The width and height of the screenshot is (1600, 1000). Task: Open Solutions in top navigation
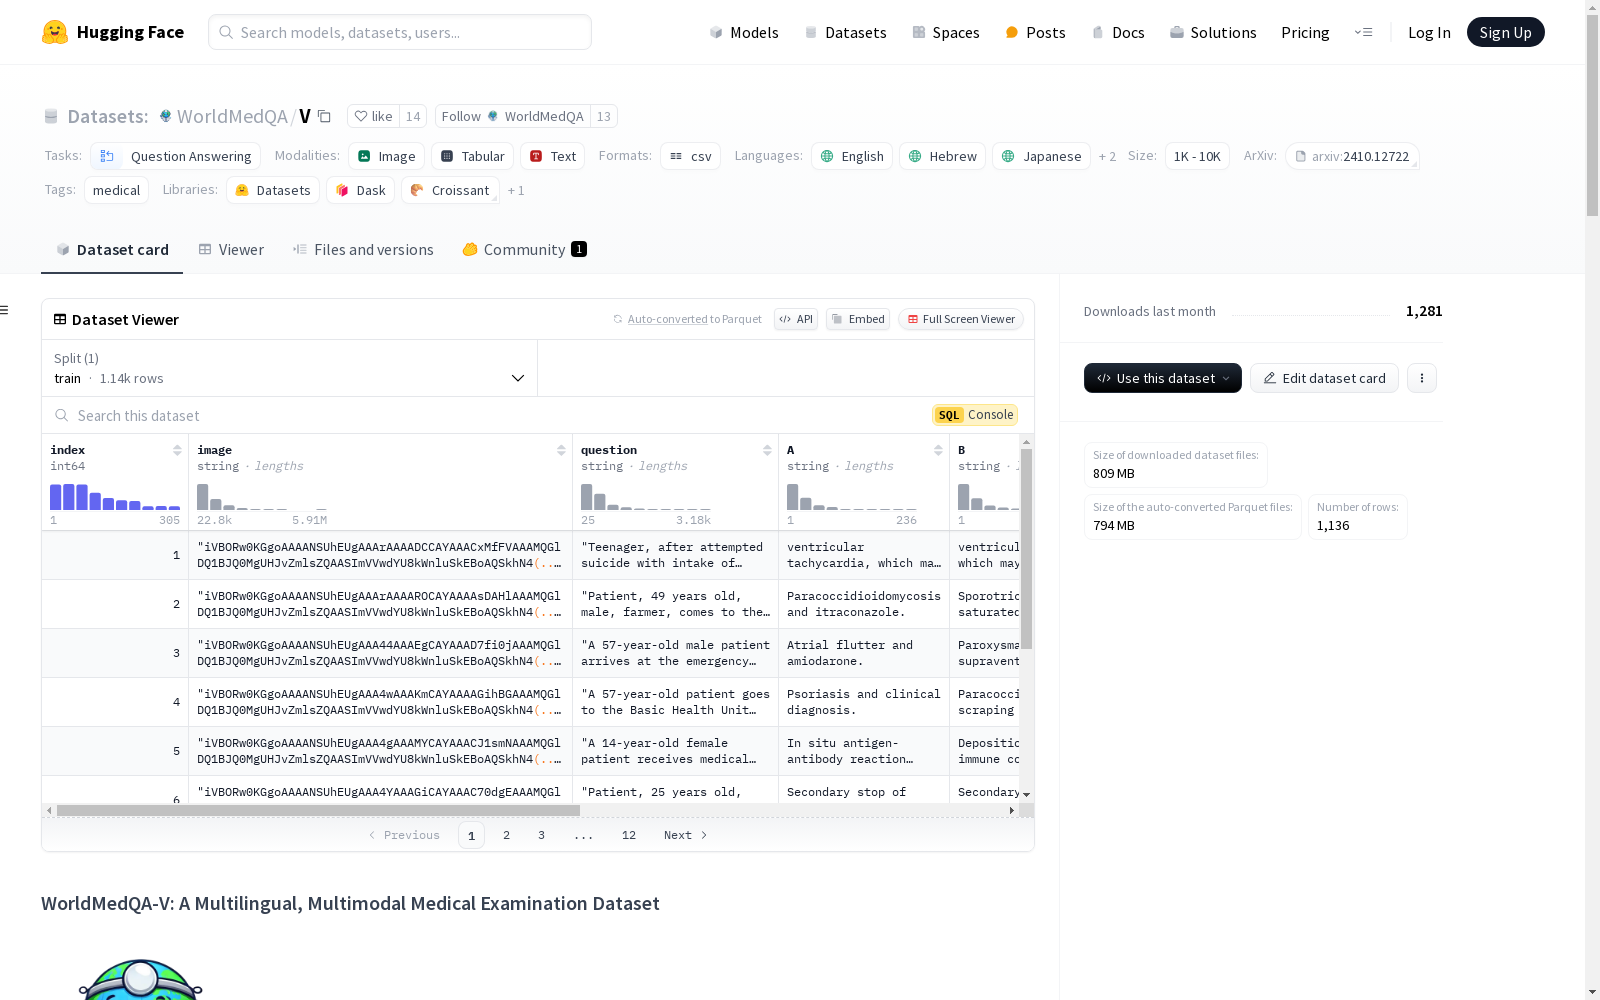1212,32
